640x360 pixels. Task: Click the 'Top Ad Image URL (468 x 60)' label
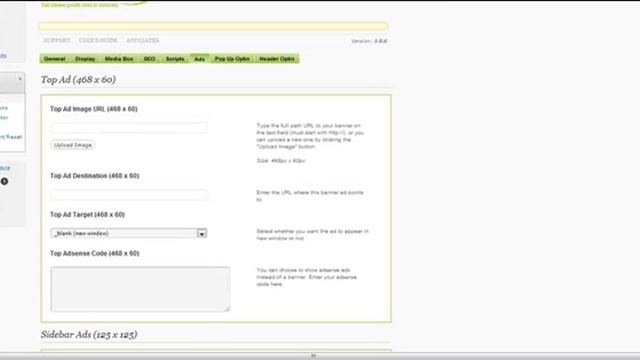tap(94, 109)
